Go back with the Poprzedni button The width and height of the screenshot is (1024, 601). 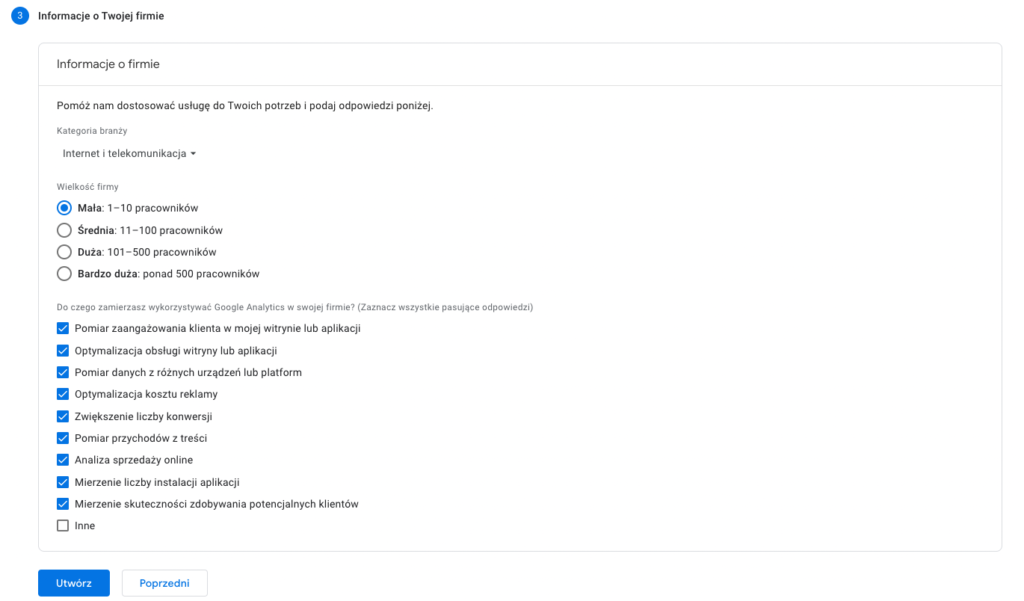tap(164, 583)
